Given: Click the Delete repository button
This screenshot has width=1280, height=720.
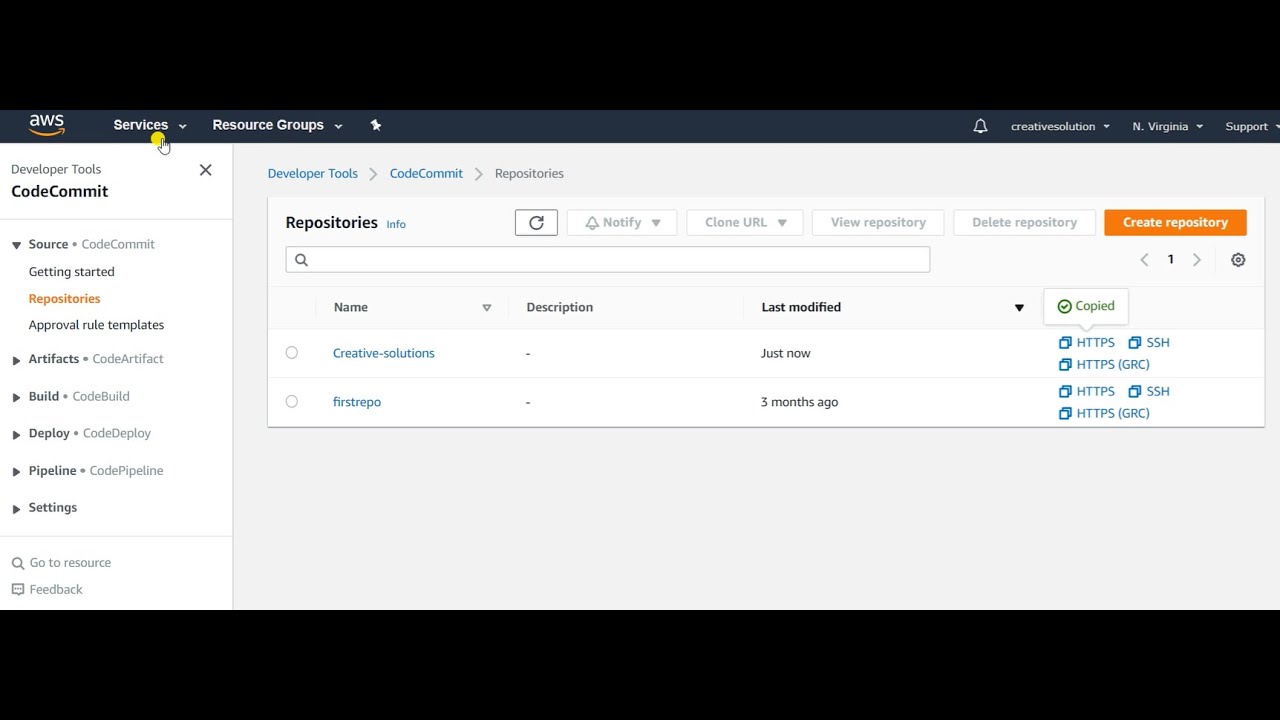Looking at the screenshot, I should (1024, 222).
